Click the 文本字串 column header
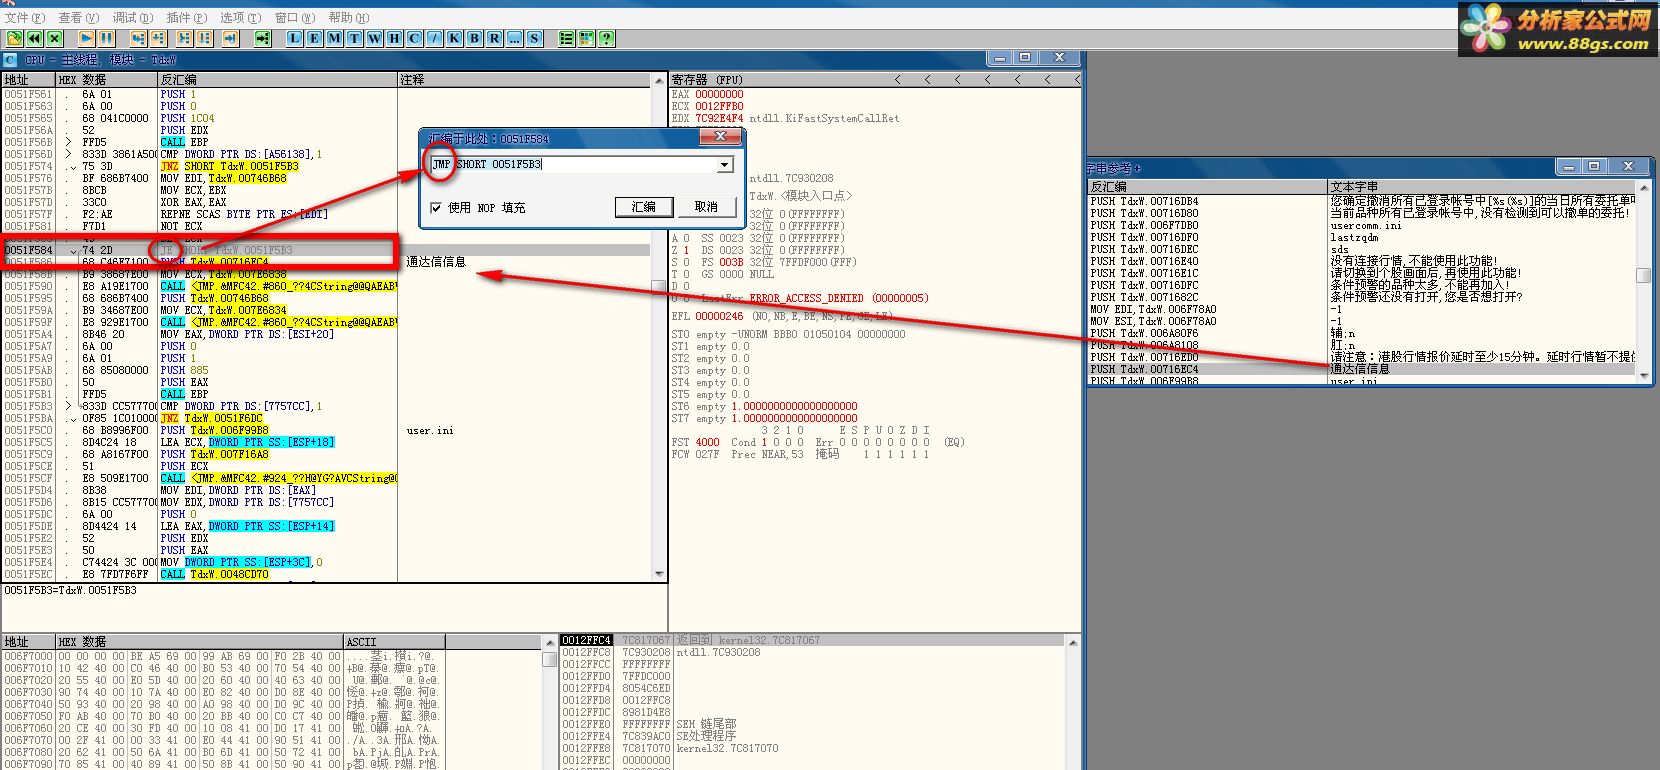1660x770 pixels. (1481, 187)
